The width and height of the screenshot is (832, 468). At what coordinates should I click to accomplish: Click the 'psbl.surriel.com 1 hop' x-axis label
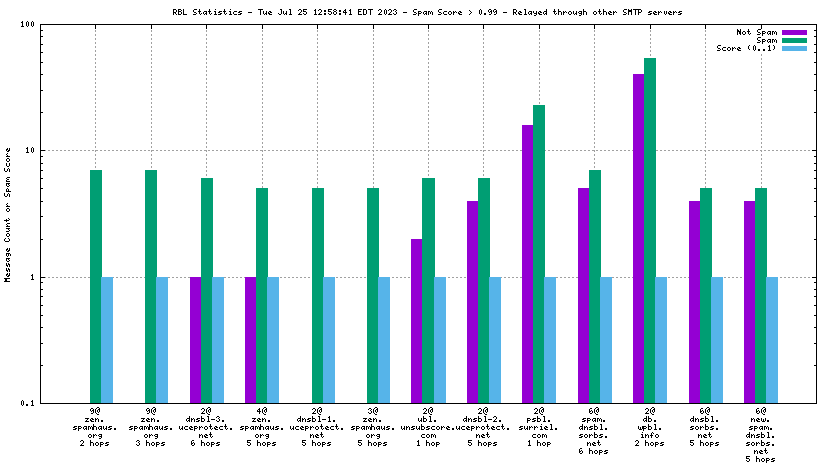(539, 427)
